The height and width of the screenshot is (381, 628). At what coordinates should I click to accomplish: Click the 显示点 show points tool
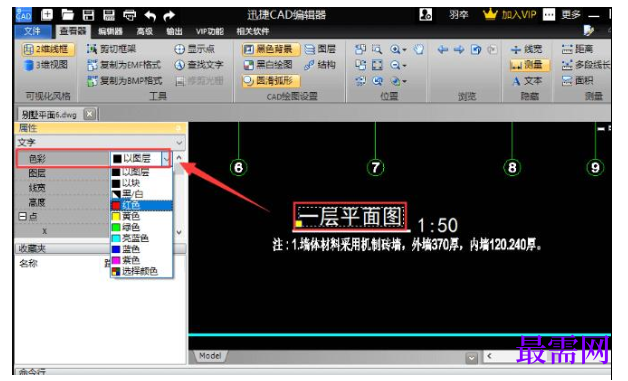point(195,49)
